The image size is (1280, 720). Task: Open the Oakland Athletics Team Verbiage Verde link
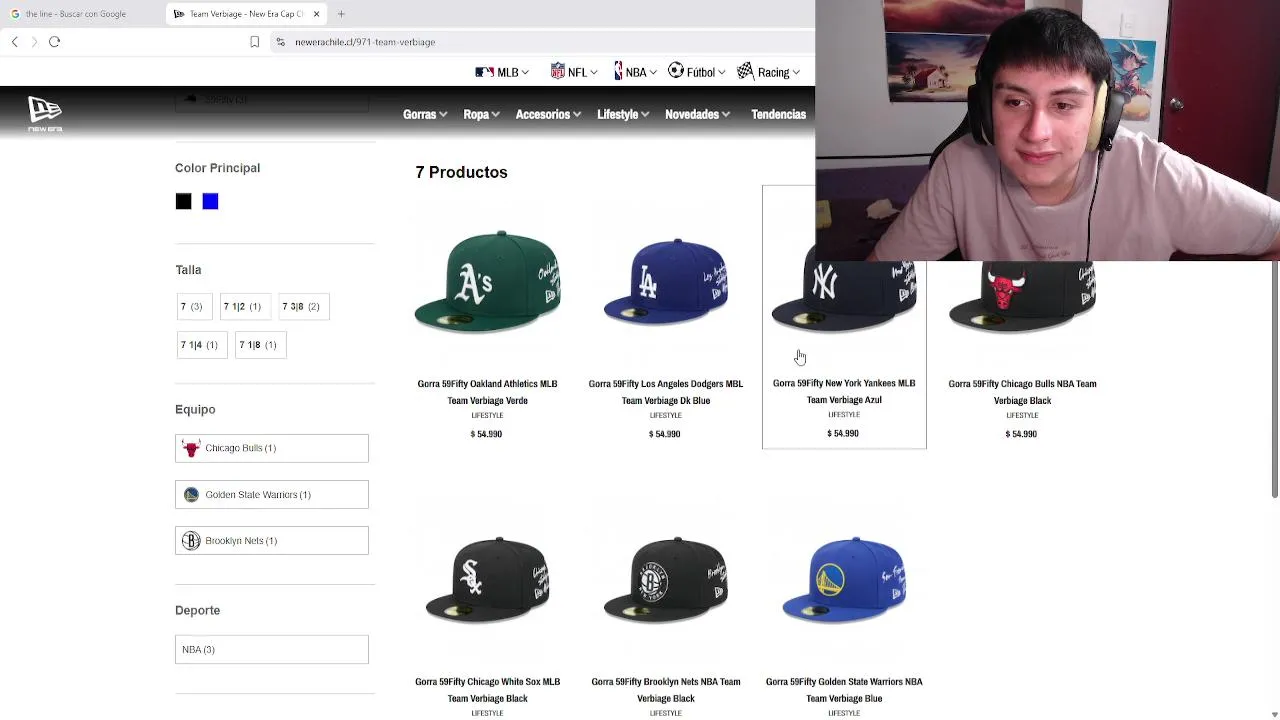click(x=487, y=392)
